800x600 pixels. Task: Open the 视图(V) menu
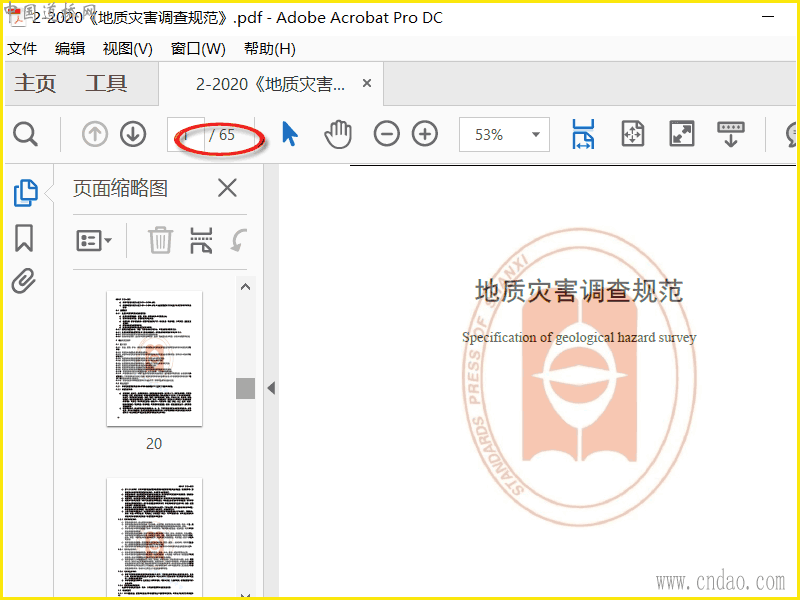[x=128, y=49]
